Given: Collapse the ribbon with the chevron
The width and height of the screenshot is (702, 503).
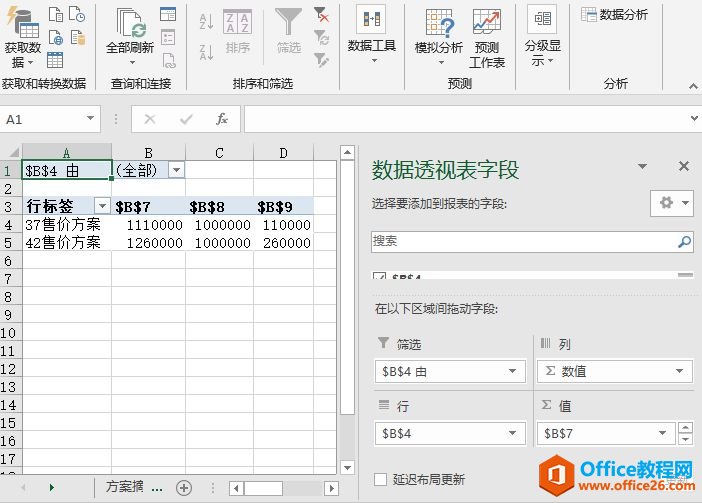Looking at the screenshot, I should [693, 86].
